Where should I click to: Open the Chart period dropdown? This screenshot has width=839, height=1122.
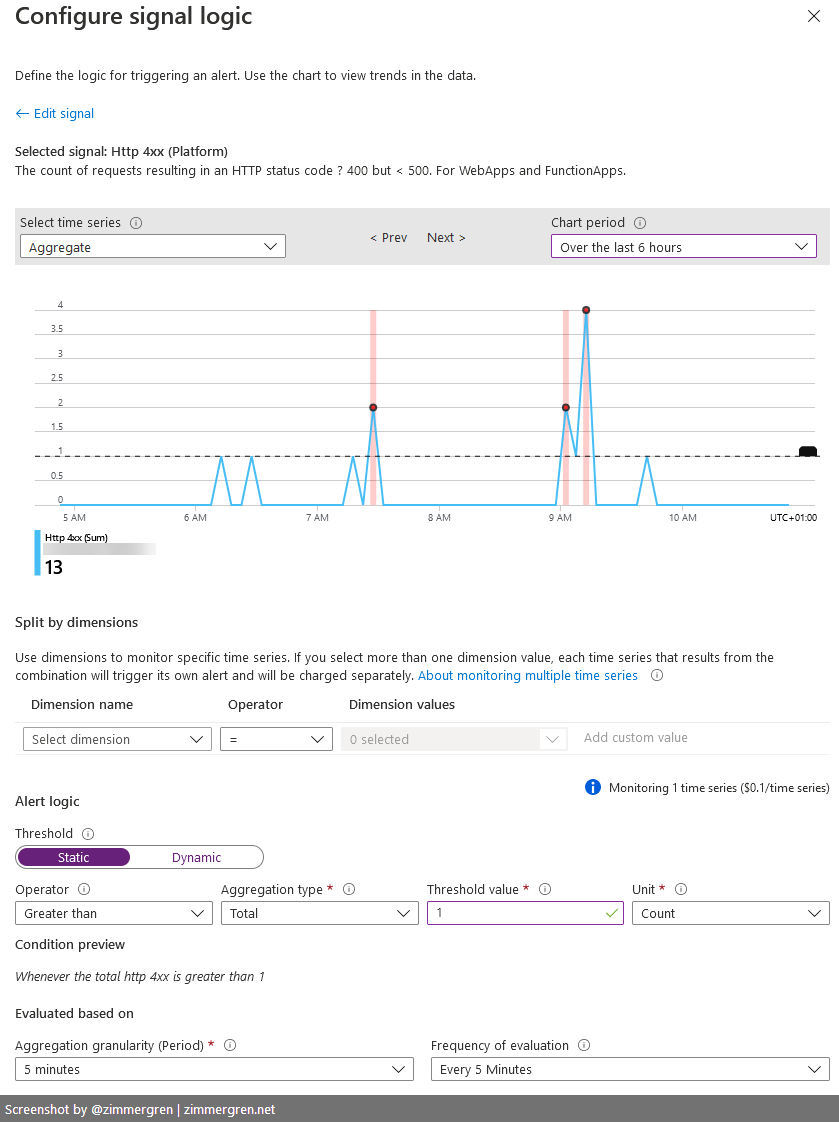click(x=683, y=245)
